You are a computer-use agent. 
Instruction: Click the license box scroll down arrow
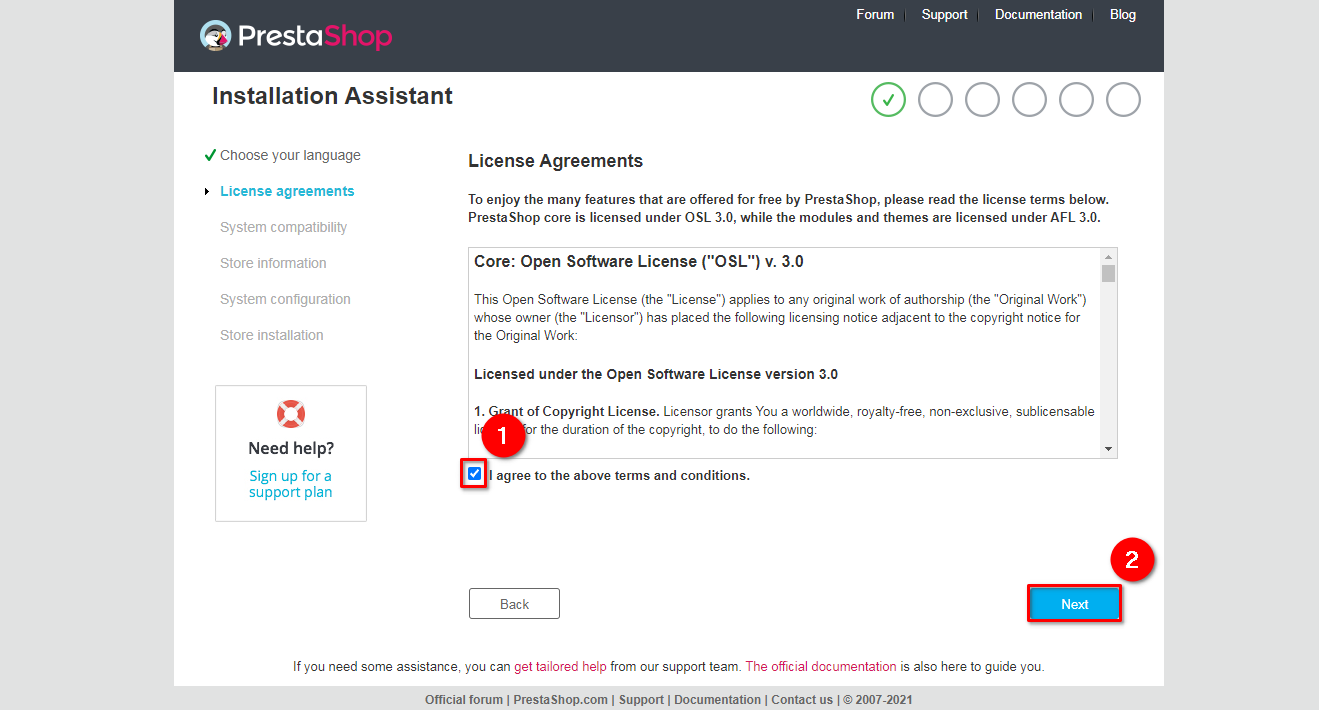point(1108,449)
